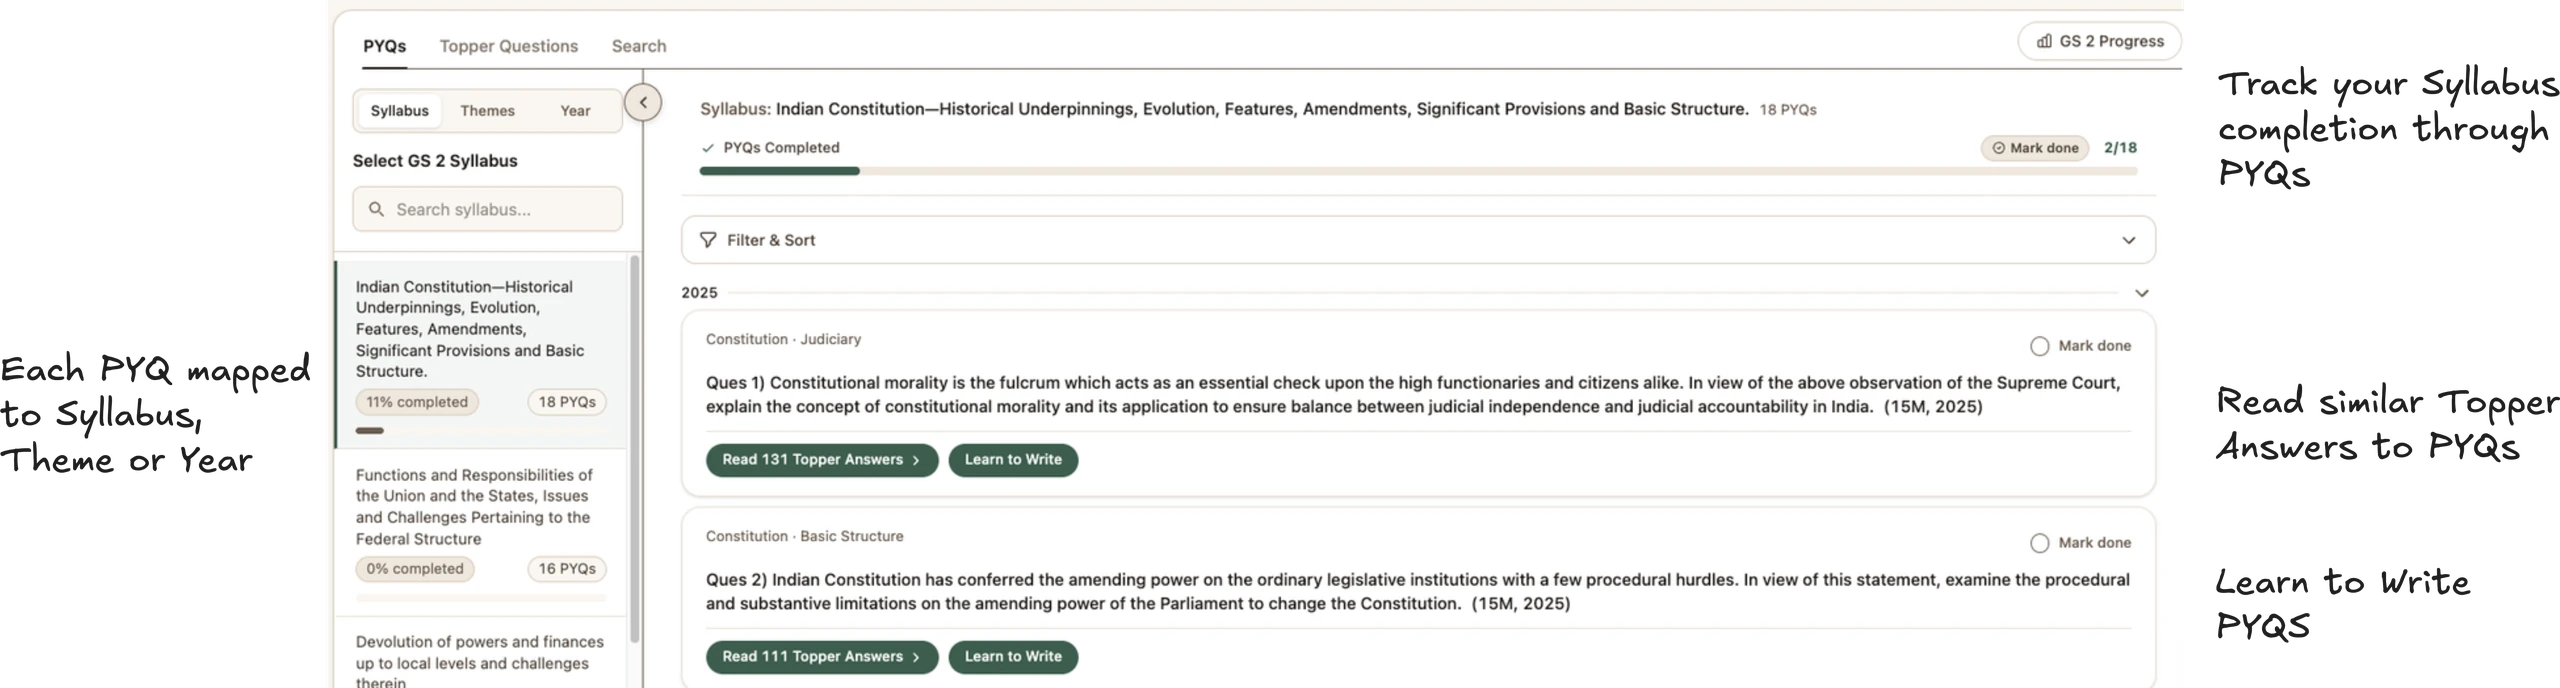Click the Constitution · Basic Structure tag

coord(804,537)
